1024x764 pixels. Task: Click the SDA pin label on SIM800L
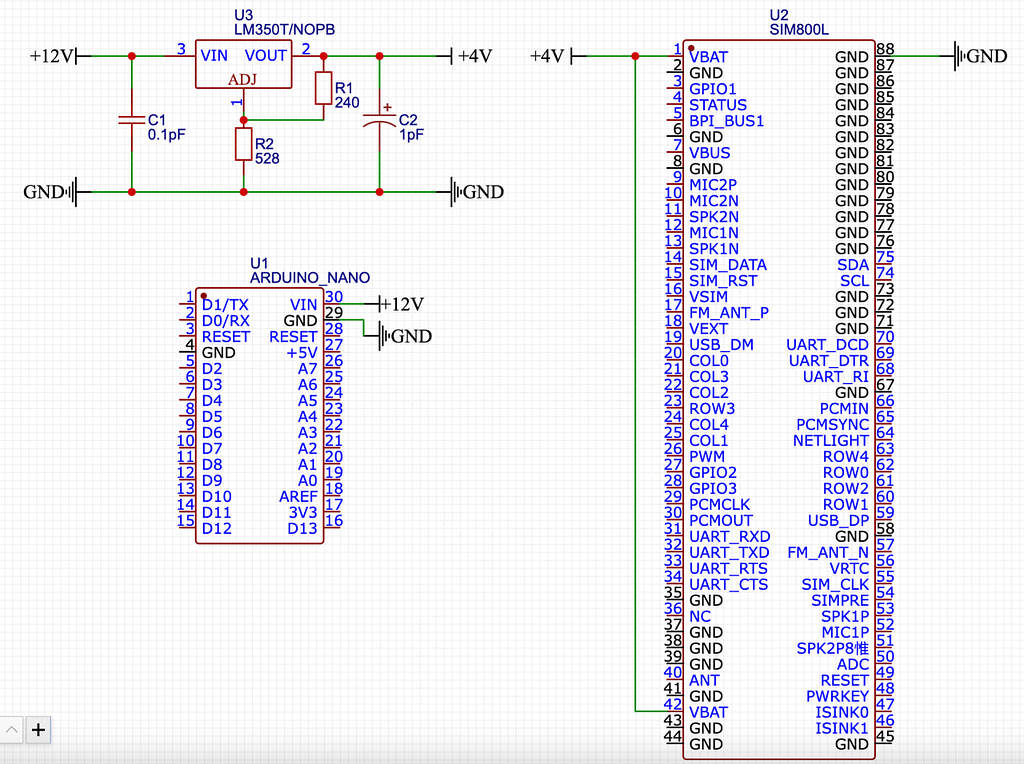pos(853,265)
